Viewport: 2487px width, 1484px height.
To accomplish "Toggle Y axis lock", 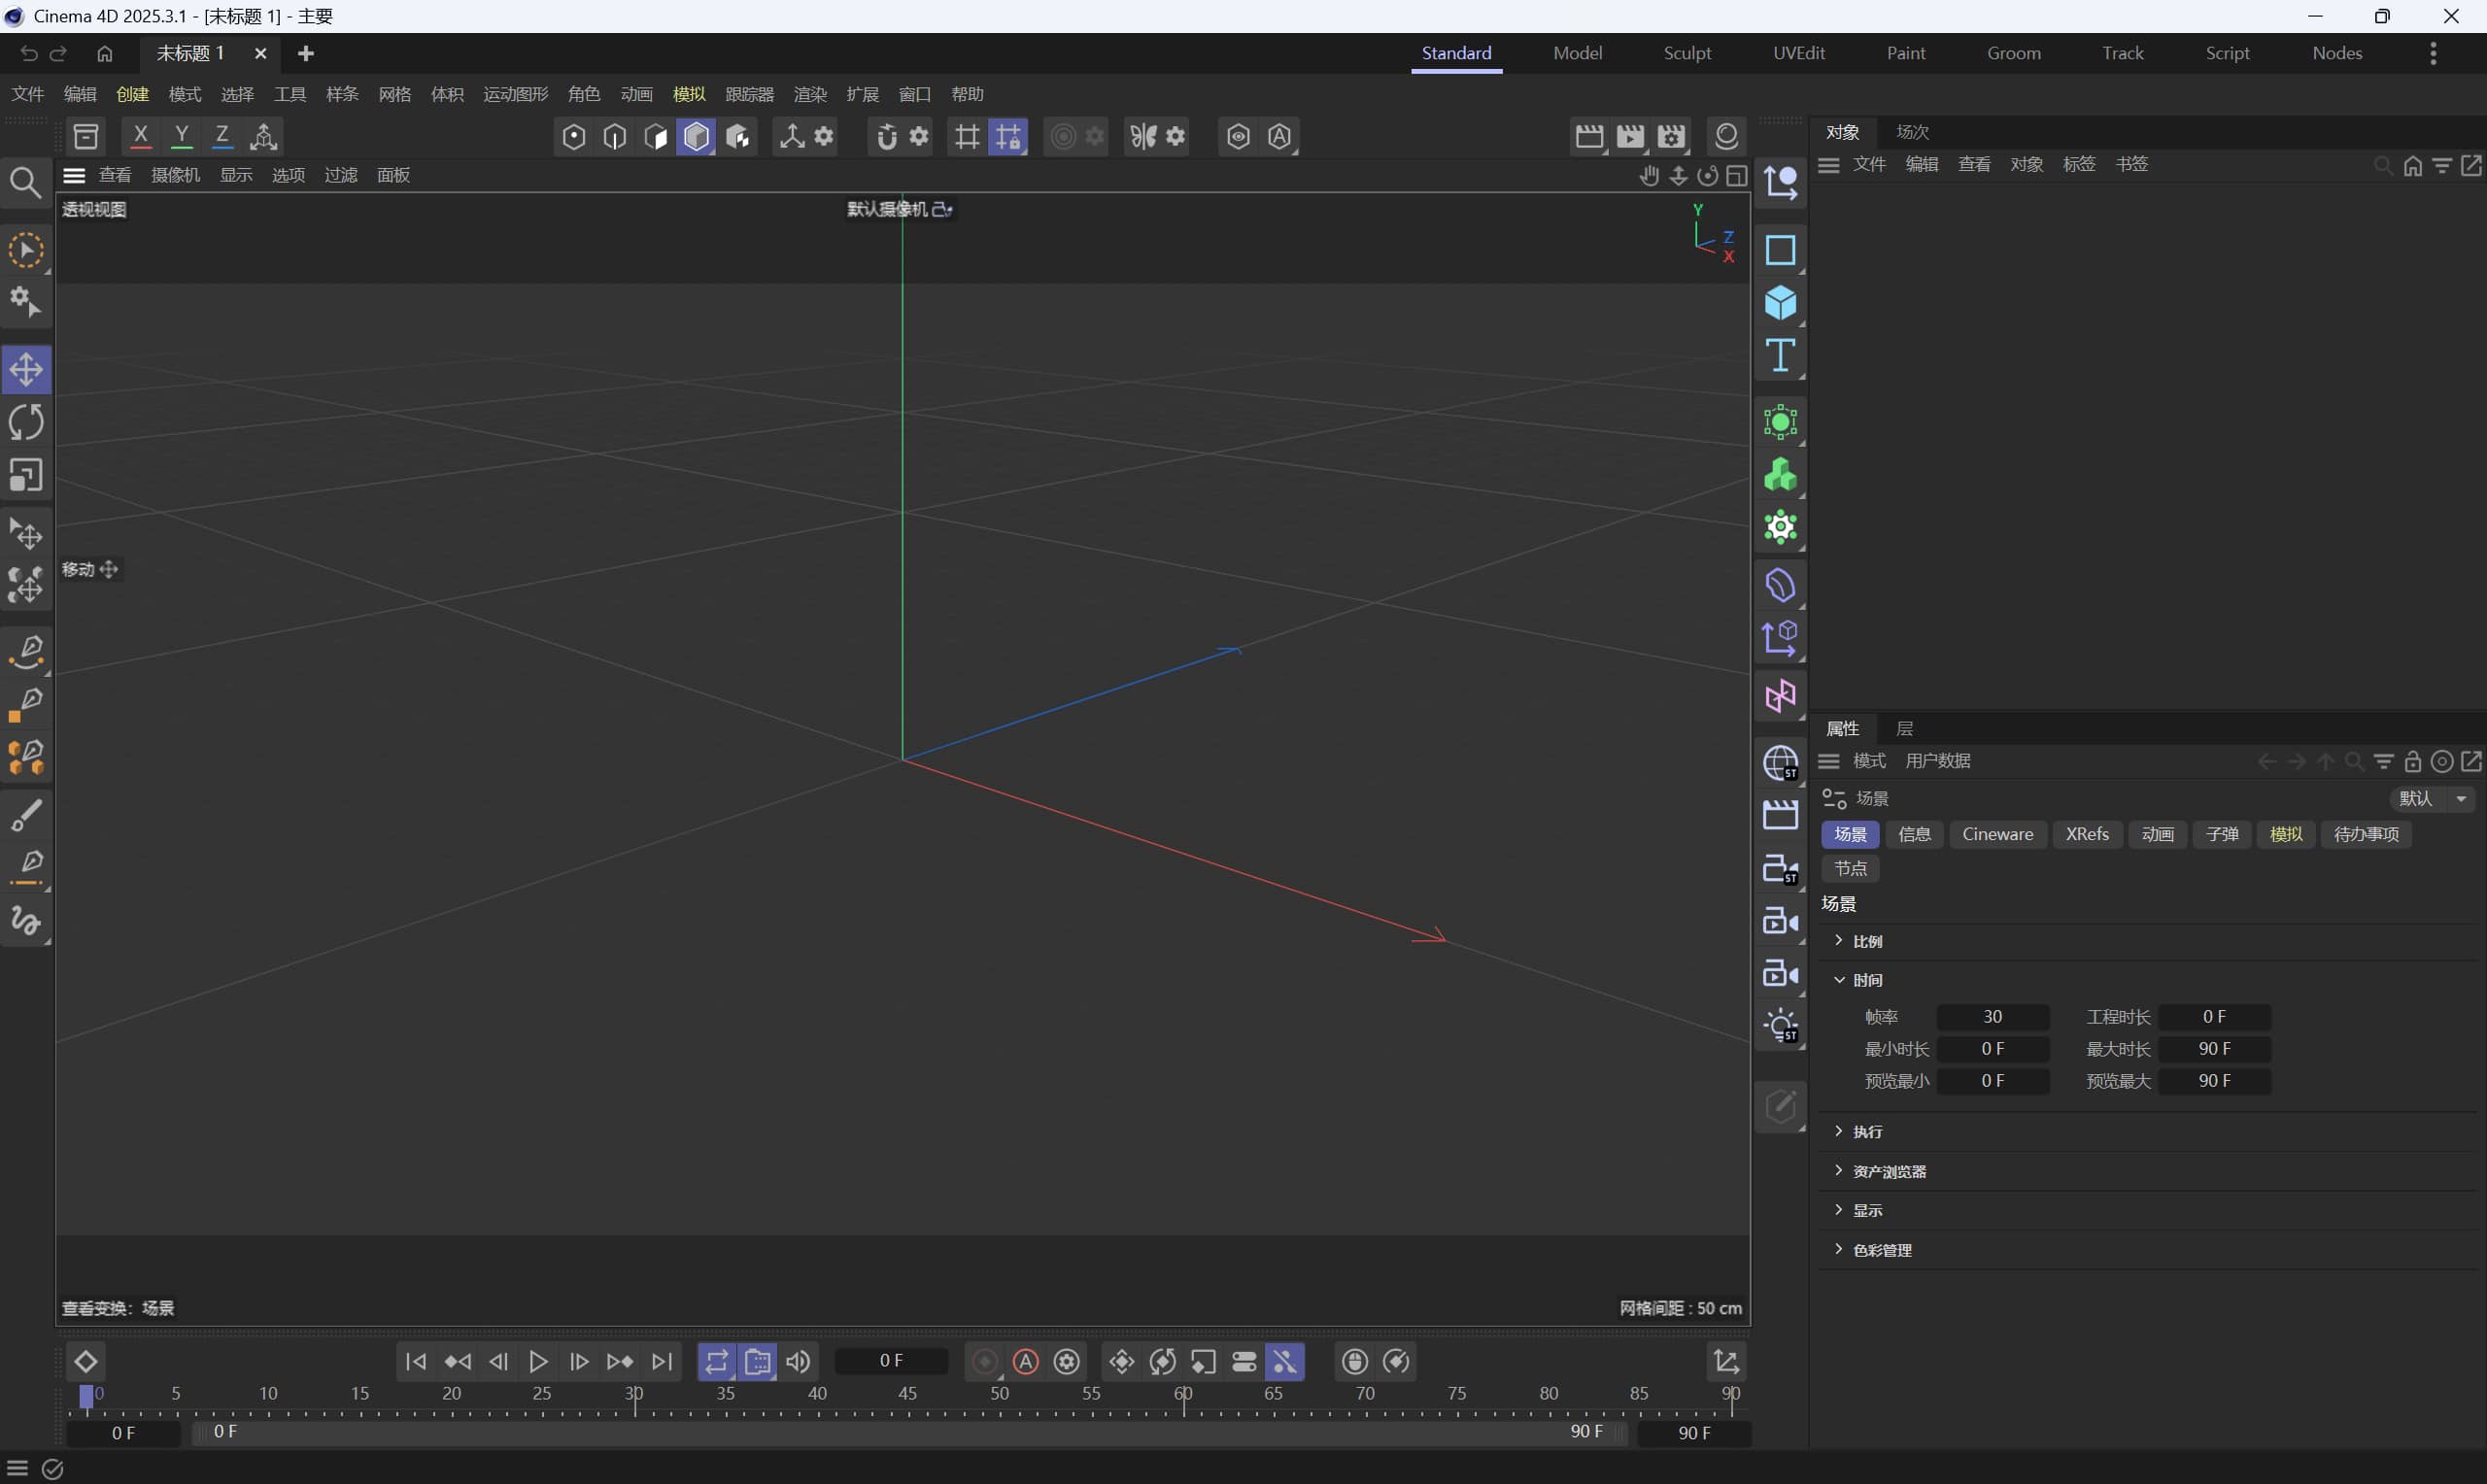I will 182,136.
